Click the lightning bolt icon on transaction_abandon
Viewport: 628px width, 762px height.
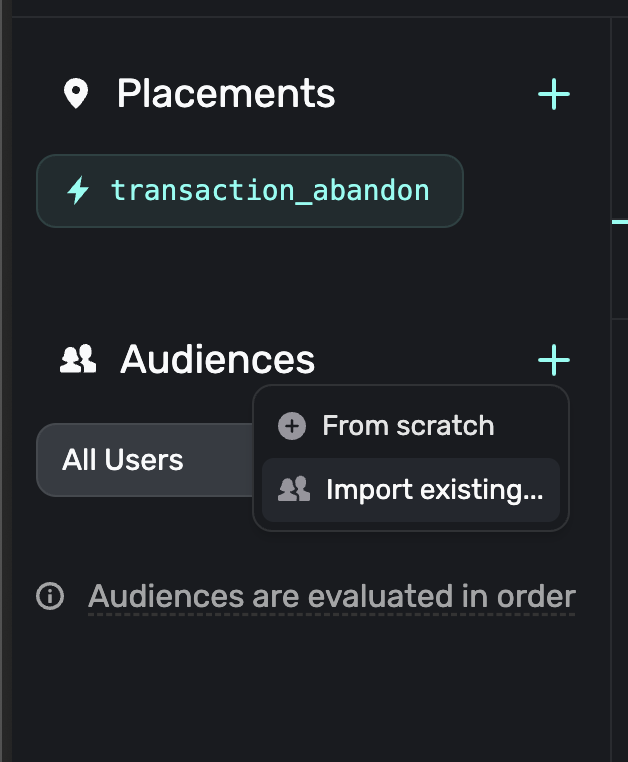tap(77, 190)
